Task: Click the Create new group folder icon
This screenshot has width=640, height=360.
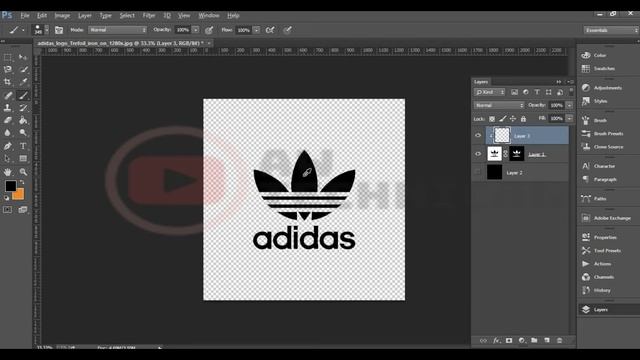Action: click(x=534, y=340)
